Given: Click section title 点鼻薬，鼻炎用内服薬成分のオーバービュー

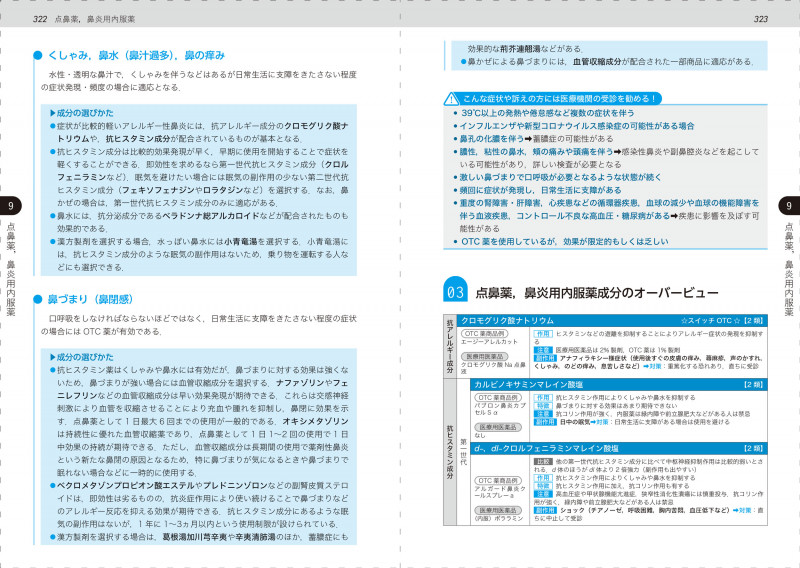Looking at the screenshot, I should point(596,293).
